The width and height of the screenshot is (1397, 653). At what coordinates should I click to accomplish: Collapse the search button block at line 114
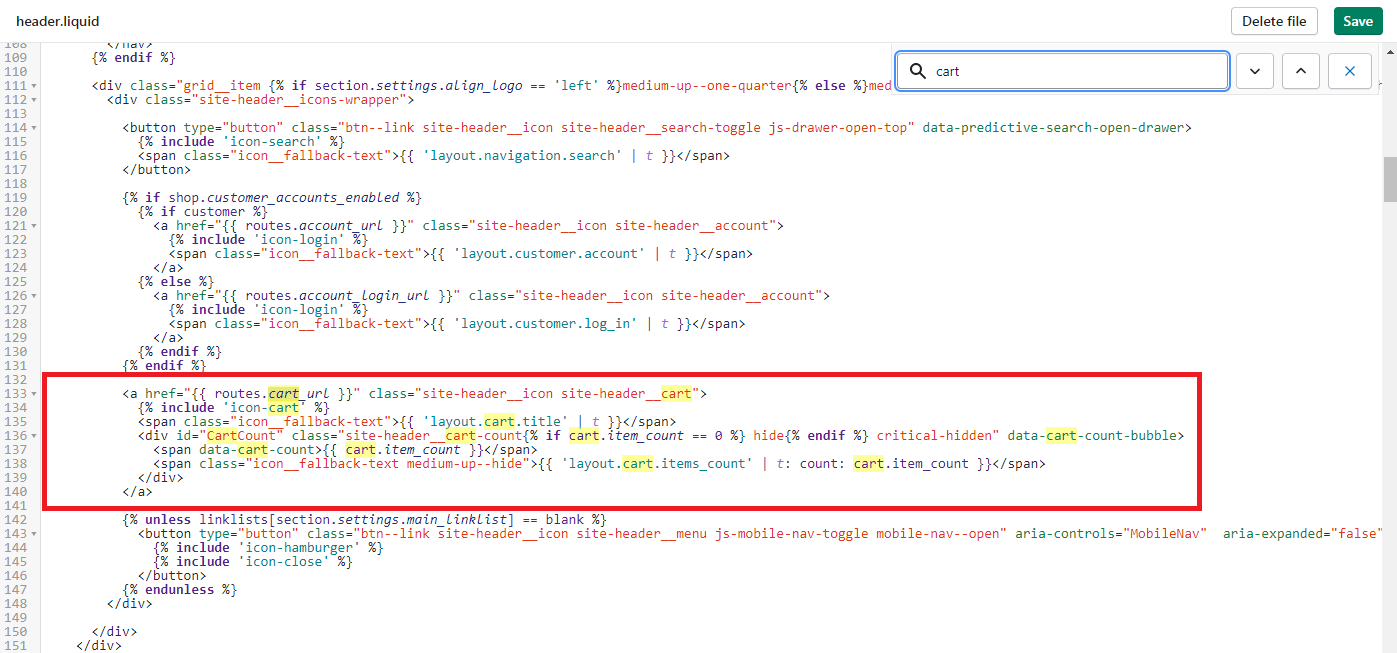[34, 128]
